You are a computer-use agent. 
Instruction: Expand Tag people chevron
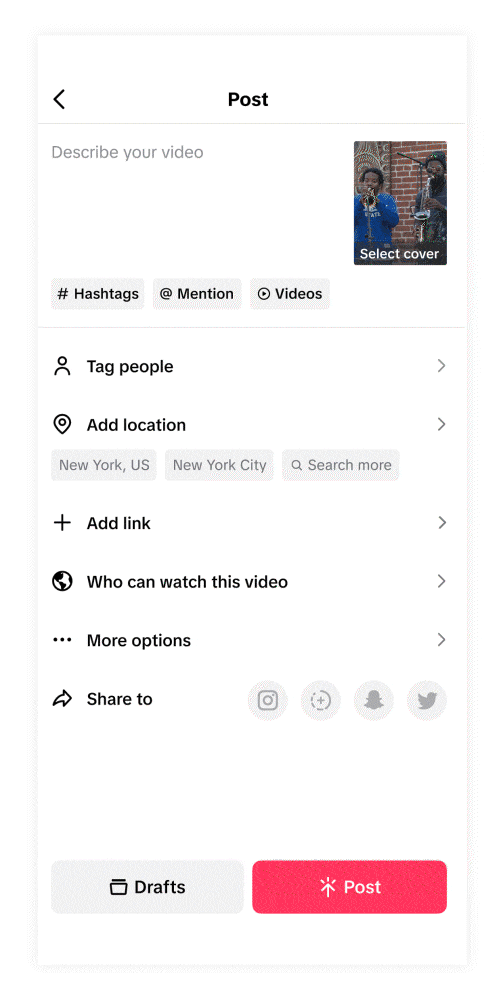pyautogui.click(x=441, y=366)
